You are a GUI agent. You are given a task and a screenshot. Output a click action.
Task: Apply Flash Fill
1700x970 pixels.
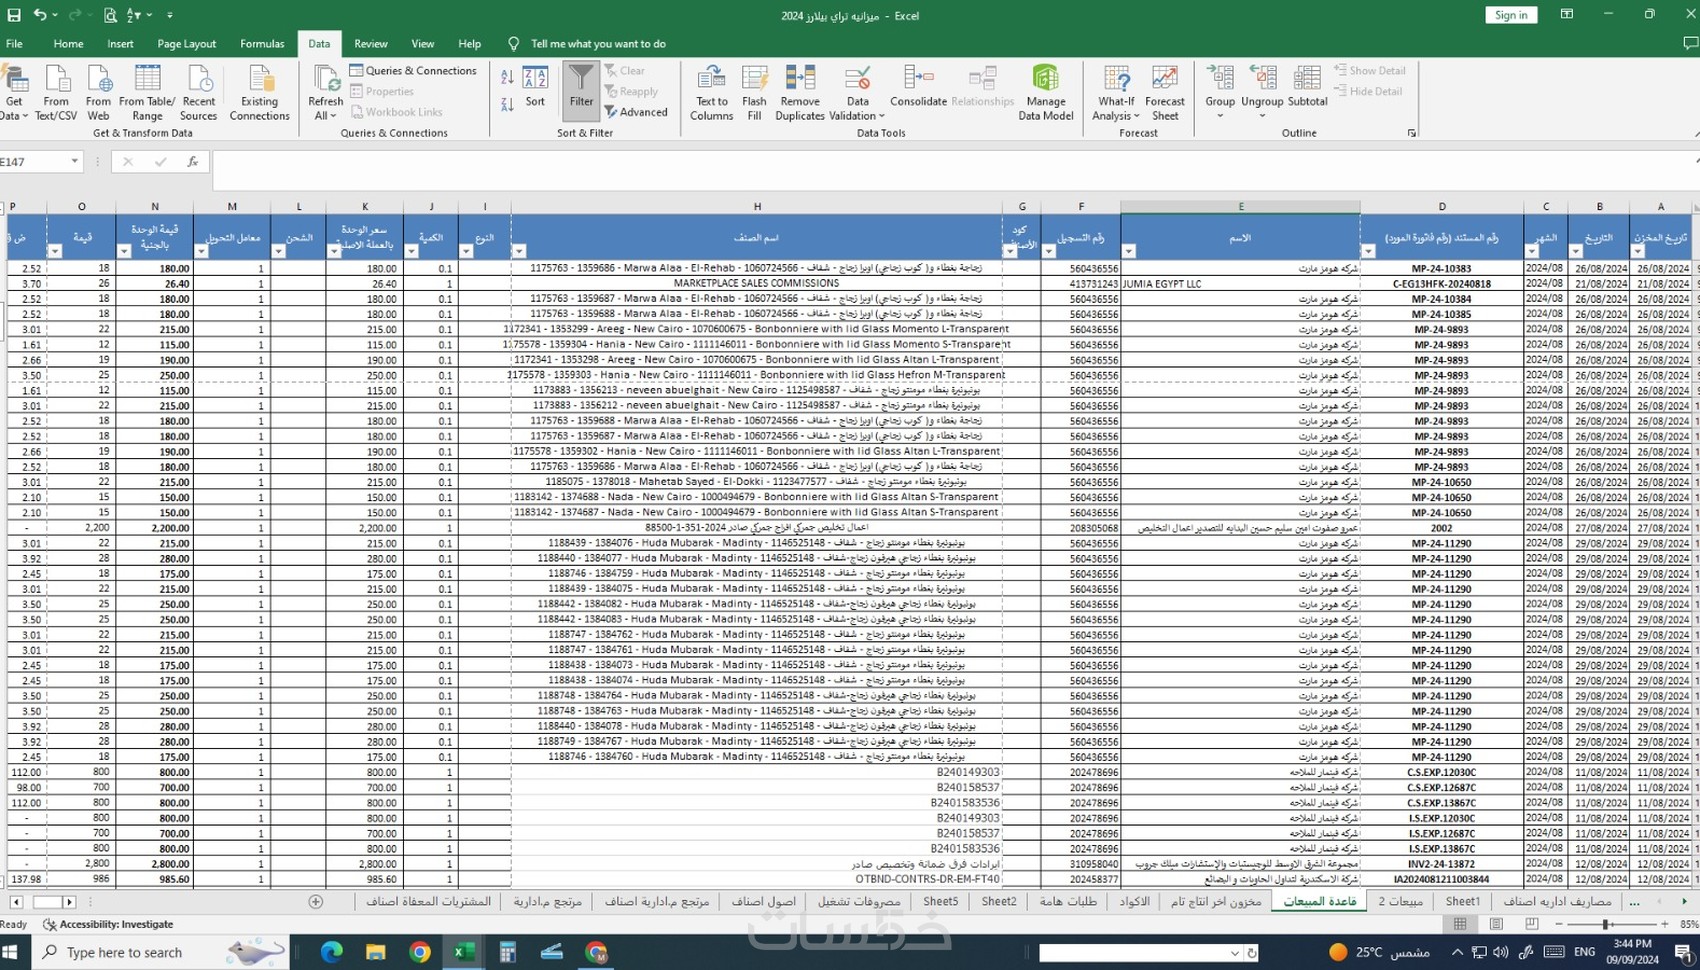[754, 93]
